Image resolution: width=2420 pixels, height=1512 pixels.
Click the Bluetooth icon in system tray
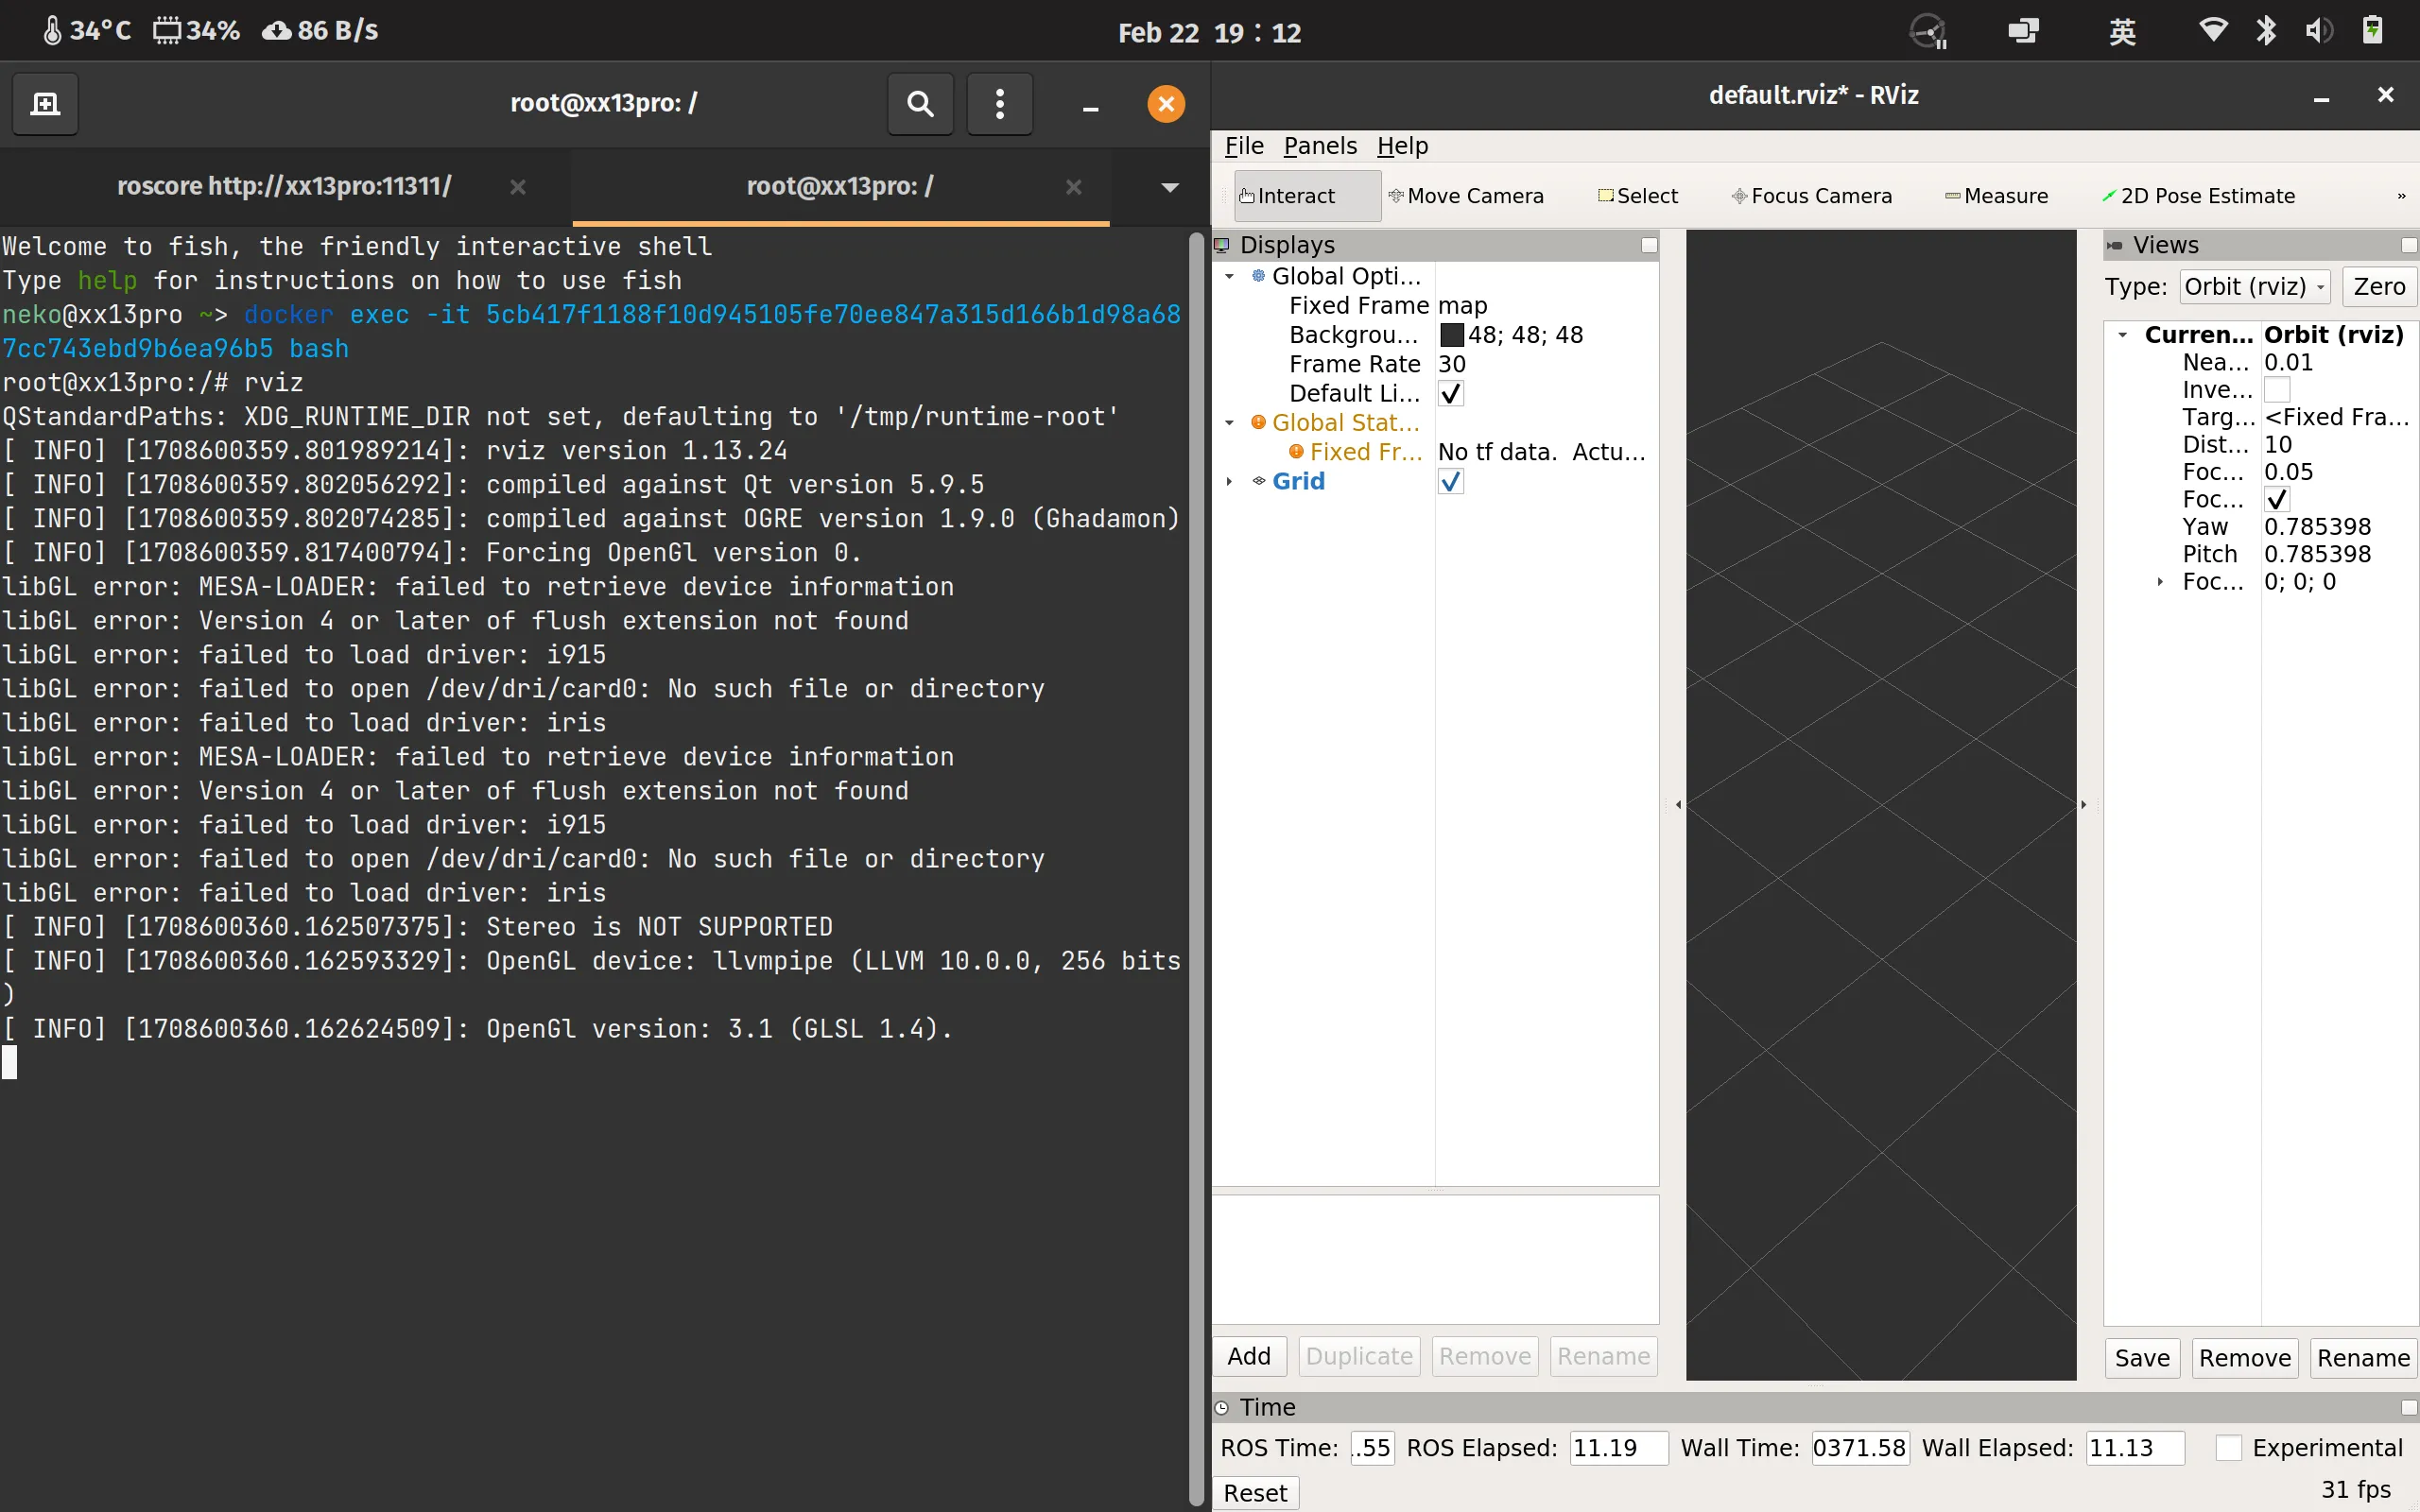pos(2266,30)
